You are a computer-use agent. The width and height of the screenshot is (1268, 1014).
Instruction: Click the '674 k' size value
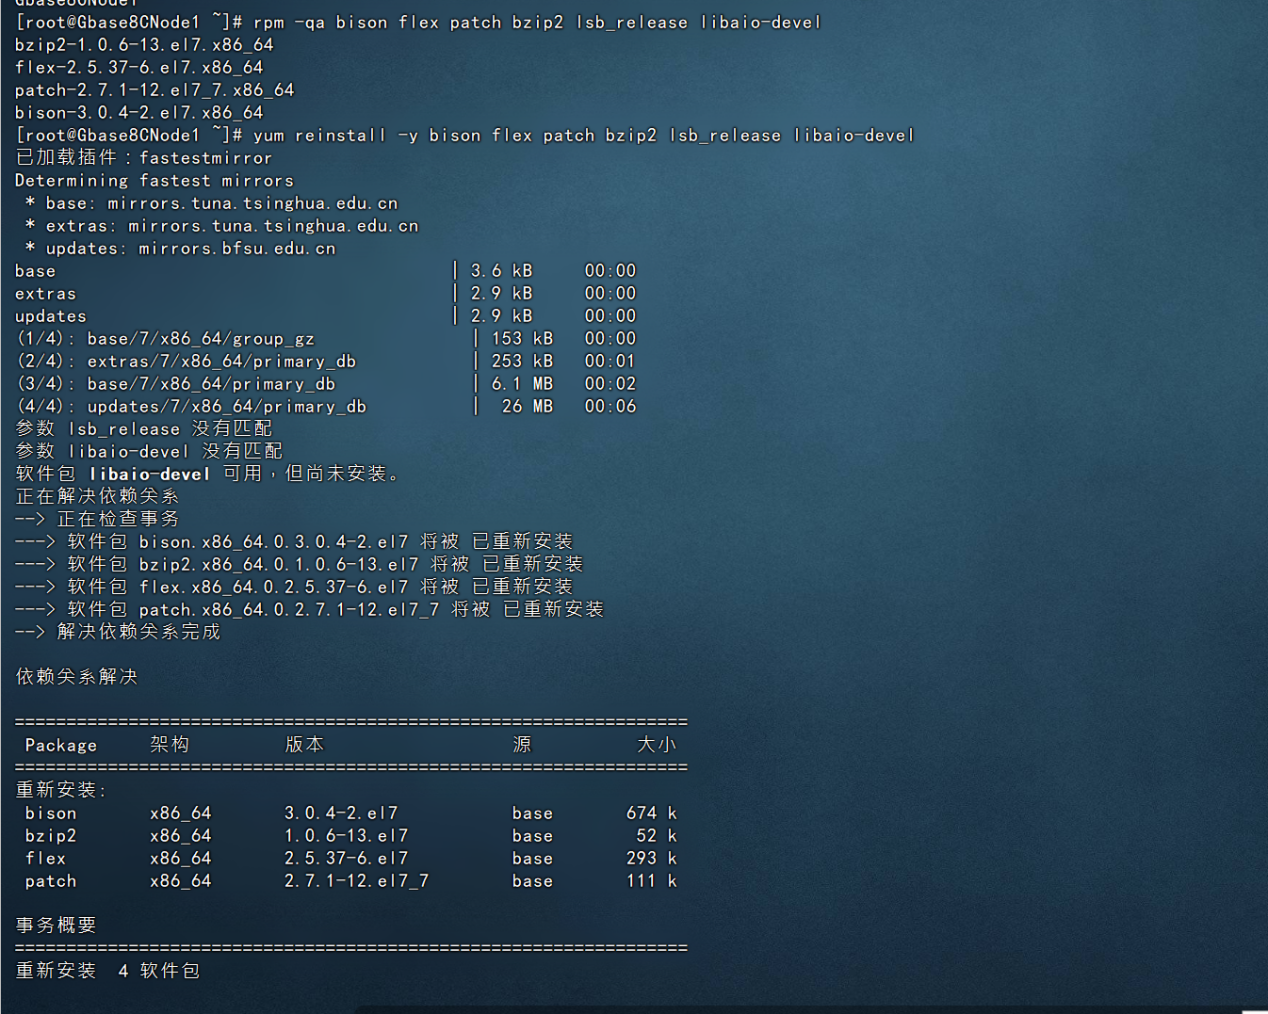tap(652, 813)
